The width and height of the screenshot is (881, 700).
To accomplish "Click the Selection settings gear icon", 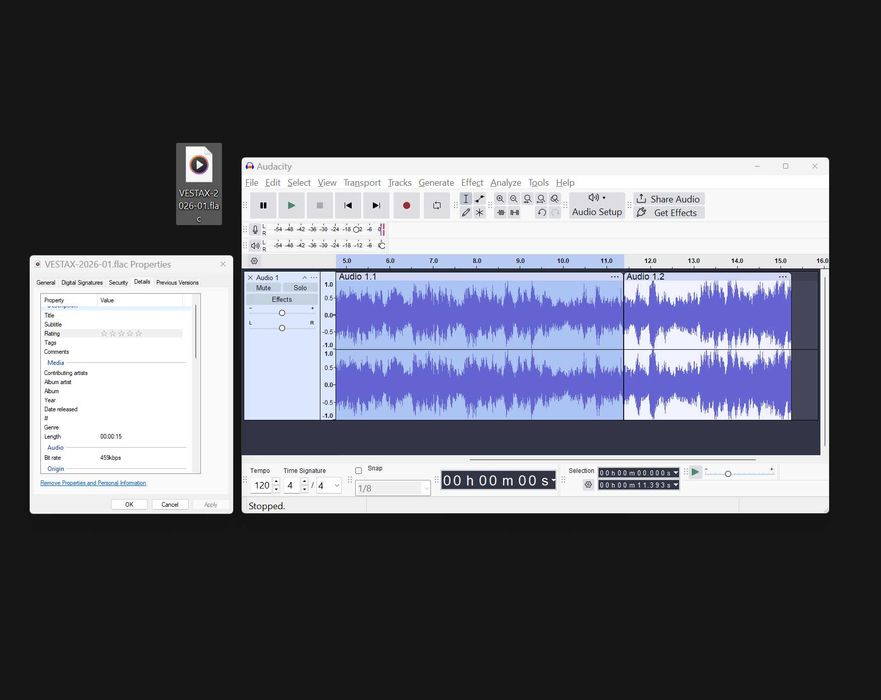I will click(588, 485).
